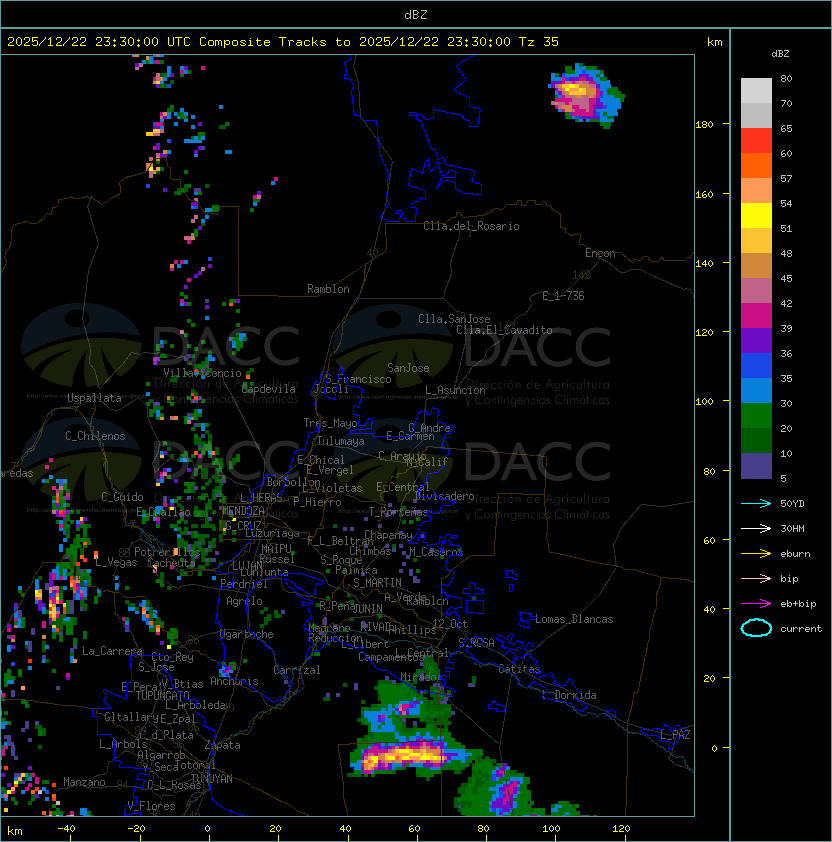The height and width of the screenshot is (842, 832).
Task: Click the '140' tick on right km axis
Action: pos(704,264)
